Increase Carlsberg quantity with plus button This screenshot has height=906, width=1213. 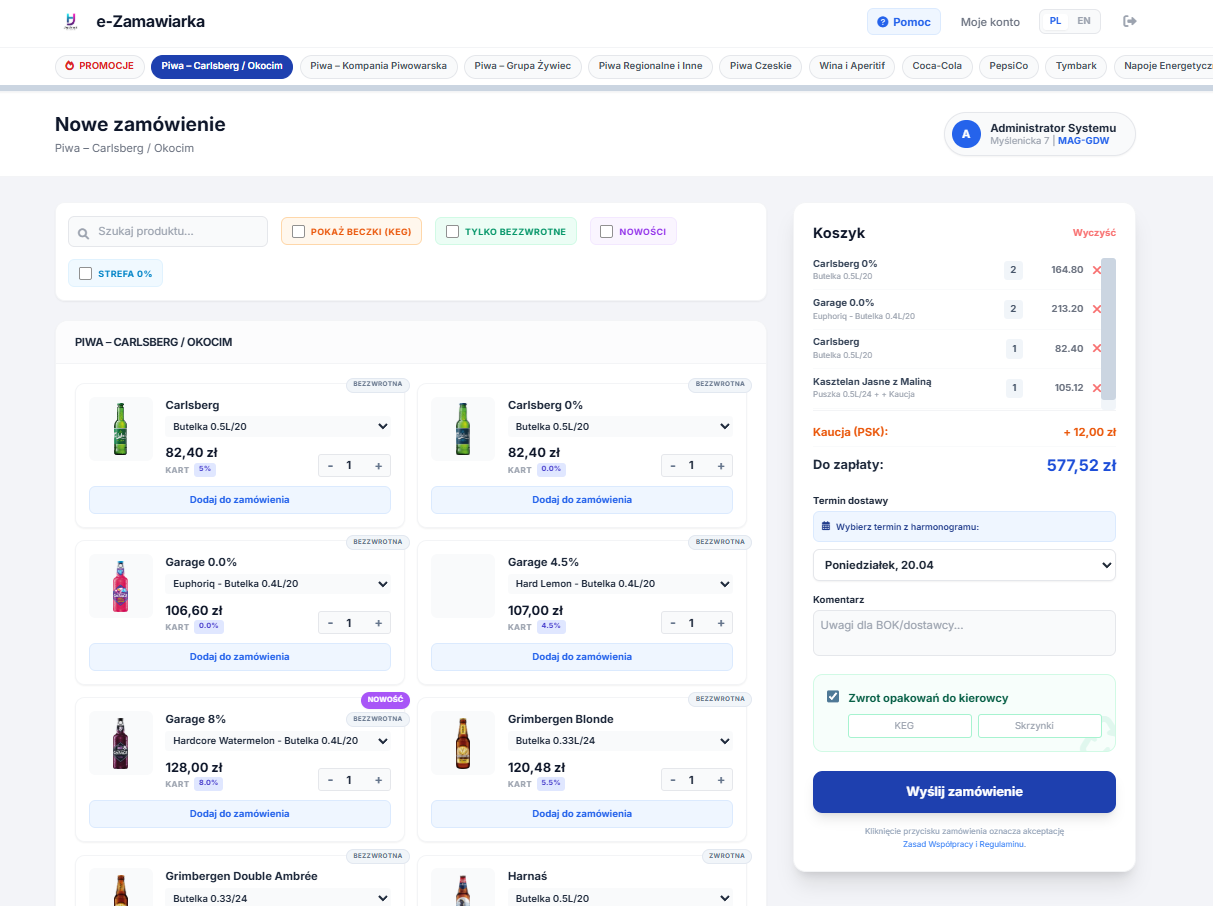point(378,466)
